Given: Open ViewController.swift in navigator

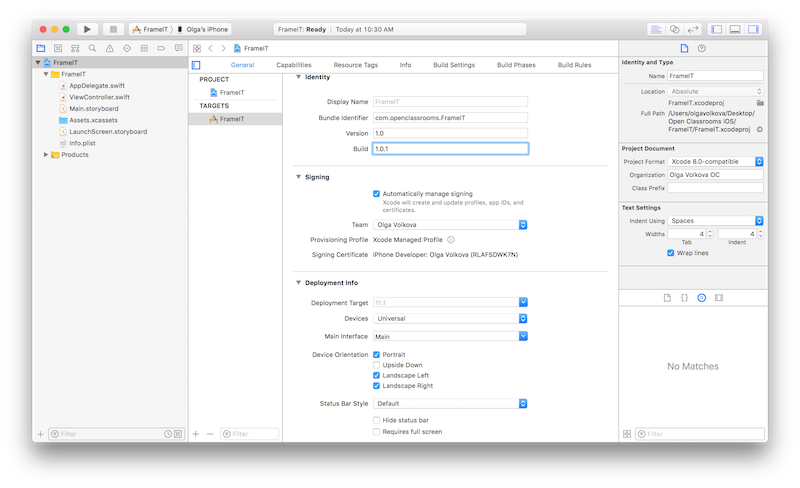Looking at the screenshot, I should tap(99, 97).
